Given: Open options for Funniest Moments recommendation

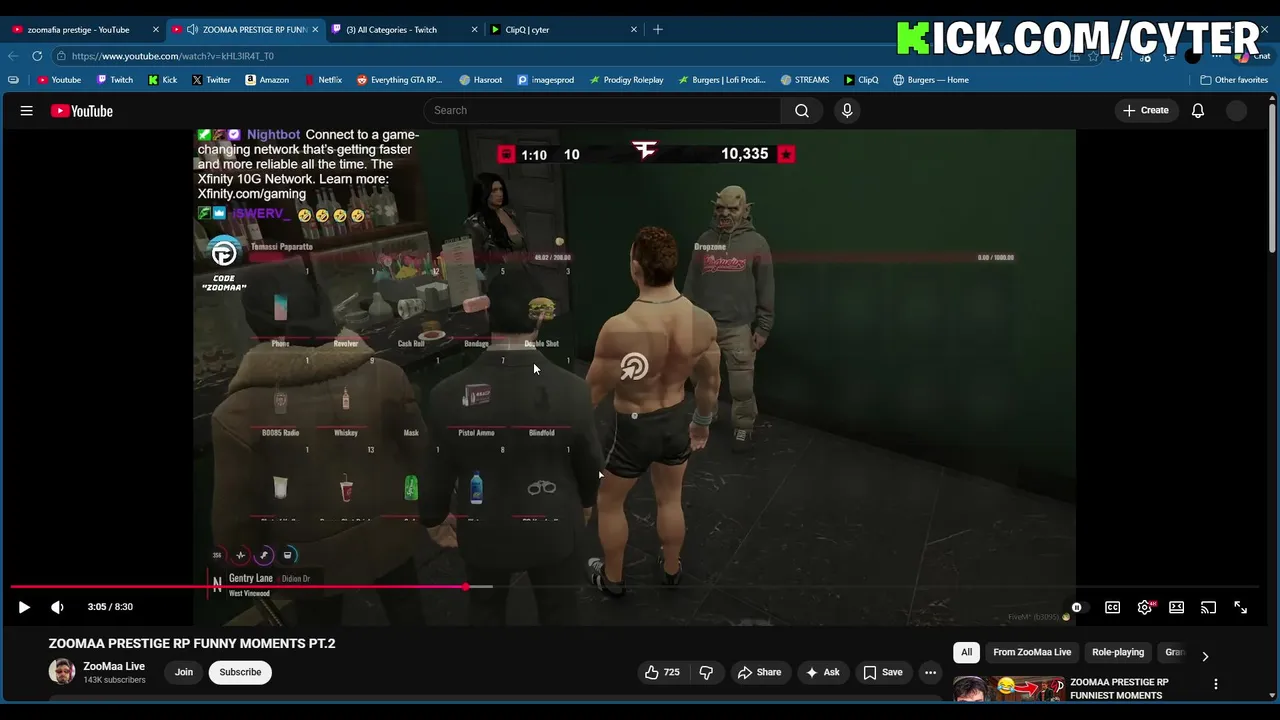Looking at the screenshot, I should point(1216,684).
